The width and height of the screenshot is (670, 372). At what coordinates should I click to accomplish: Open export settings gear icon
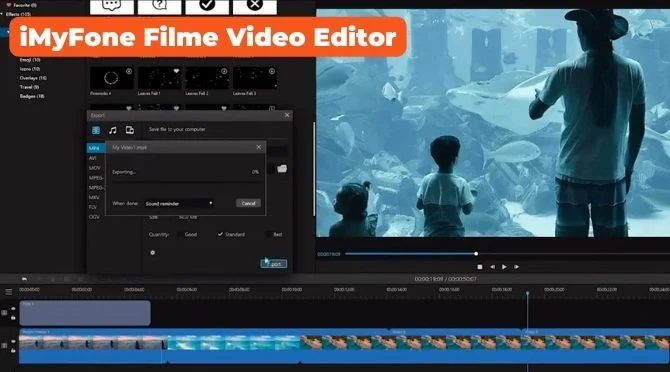(x=153, y=253)
